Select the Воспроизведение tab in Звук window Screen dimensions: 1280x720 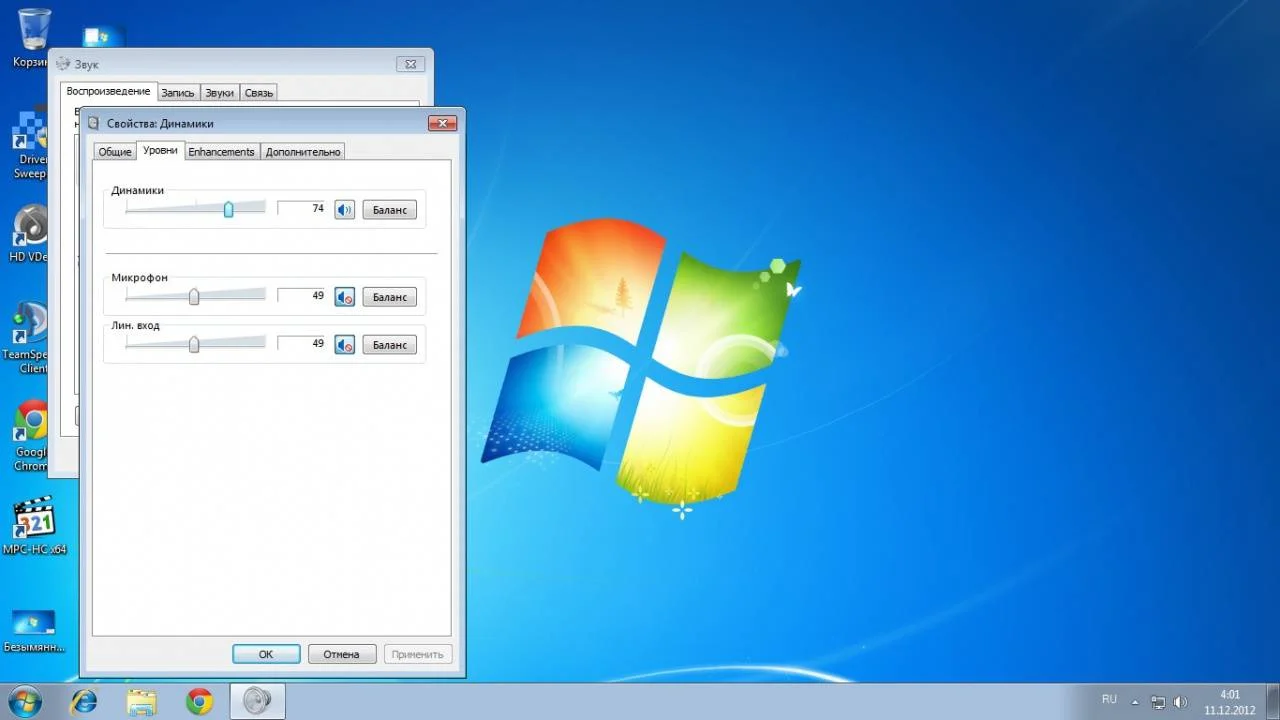point(108,91)
